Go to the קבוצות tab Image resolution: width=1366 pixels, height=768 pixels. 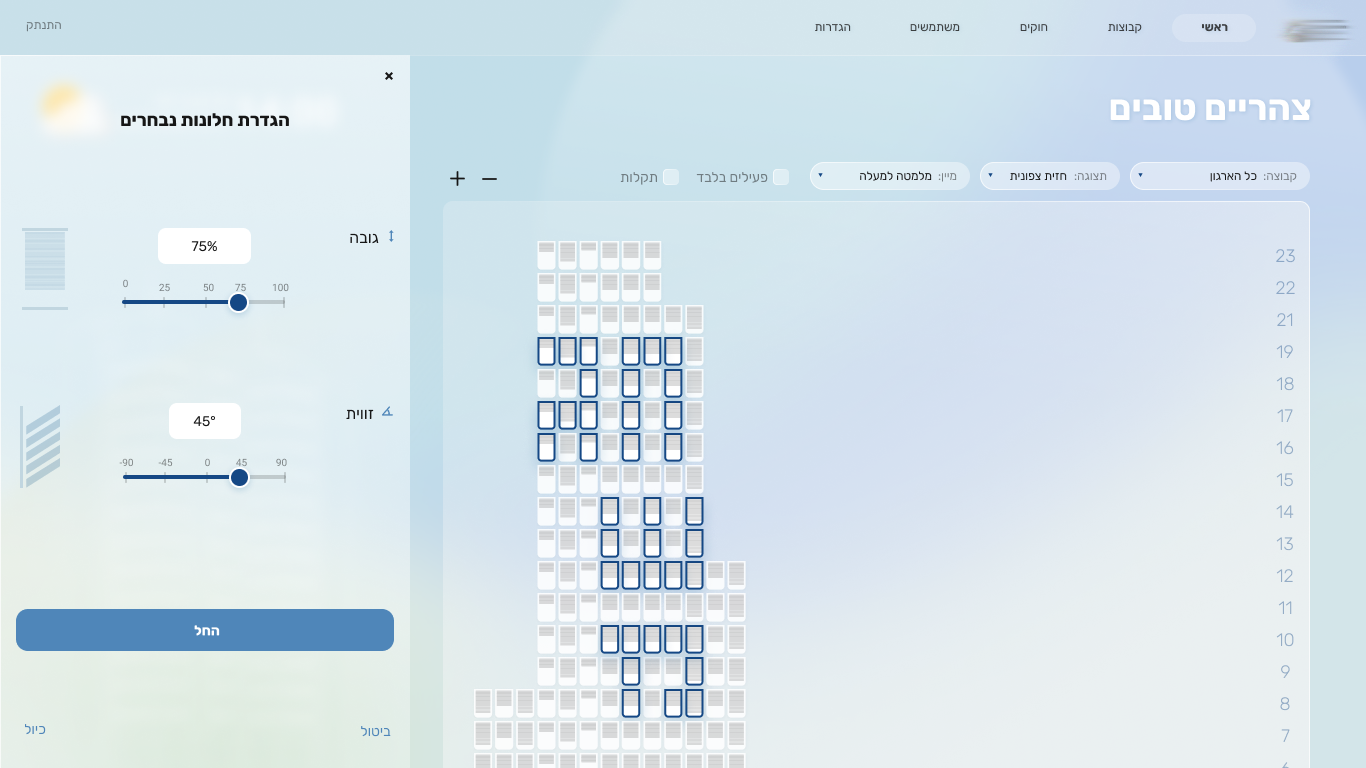click(x=1125, y=27)
